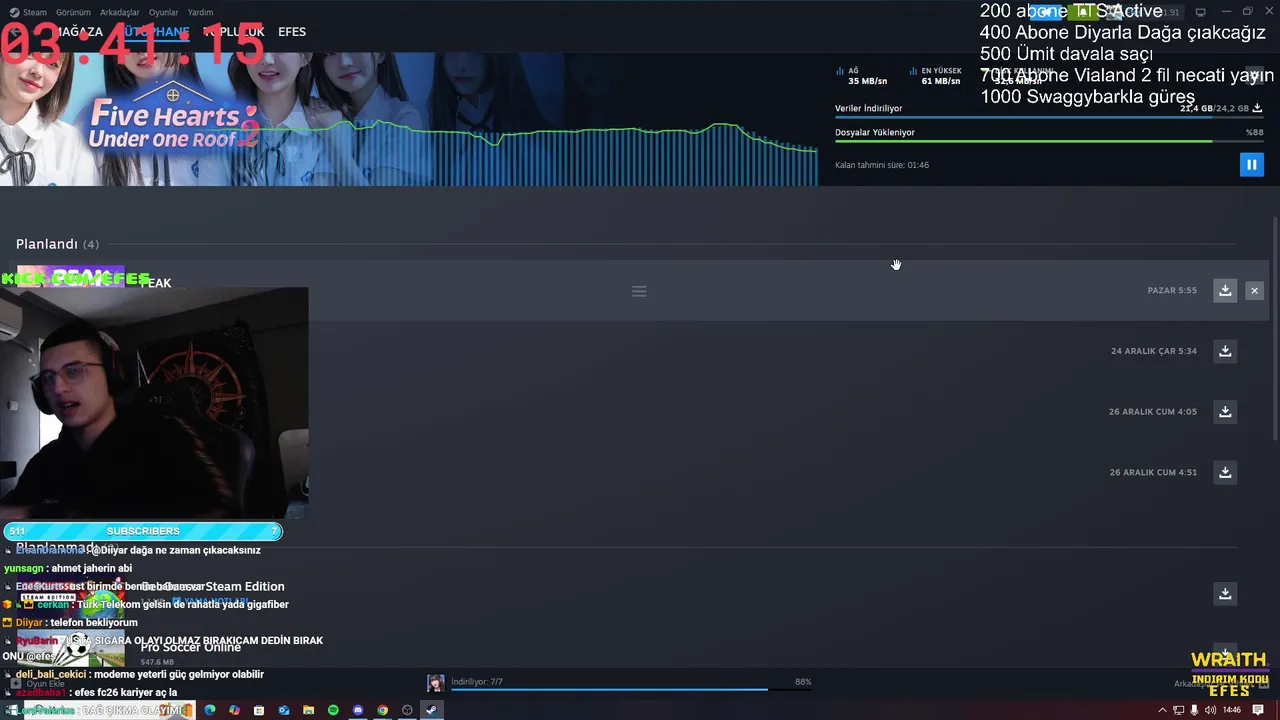
Task: Start PEAK download scheduled for PAZAR 5:55
Action: [1225, 290]
